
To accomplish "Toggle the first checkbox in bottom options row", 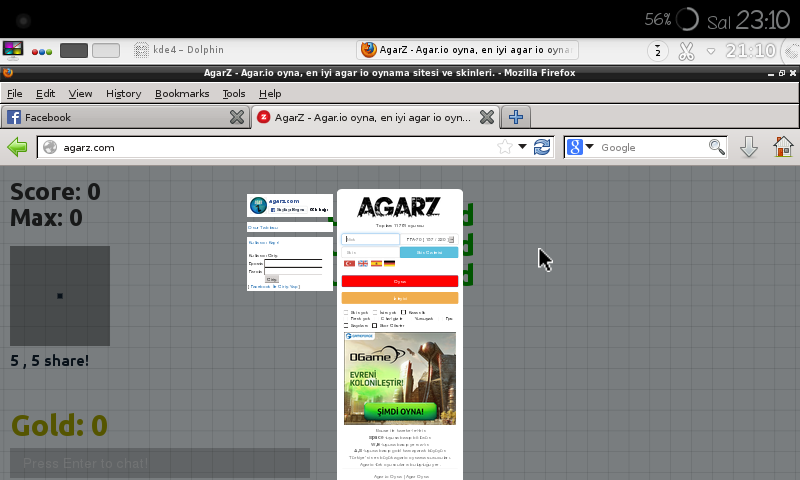I will (x=346, y=325).
